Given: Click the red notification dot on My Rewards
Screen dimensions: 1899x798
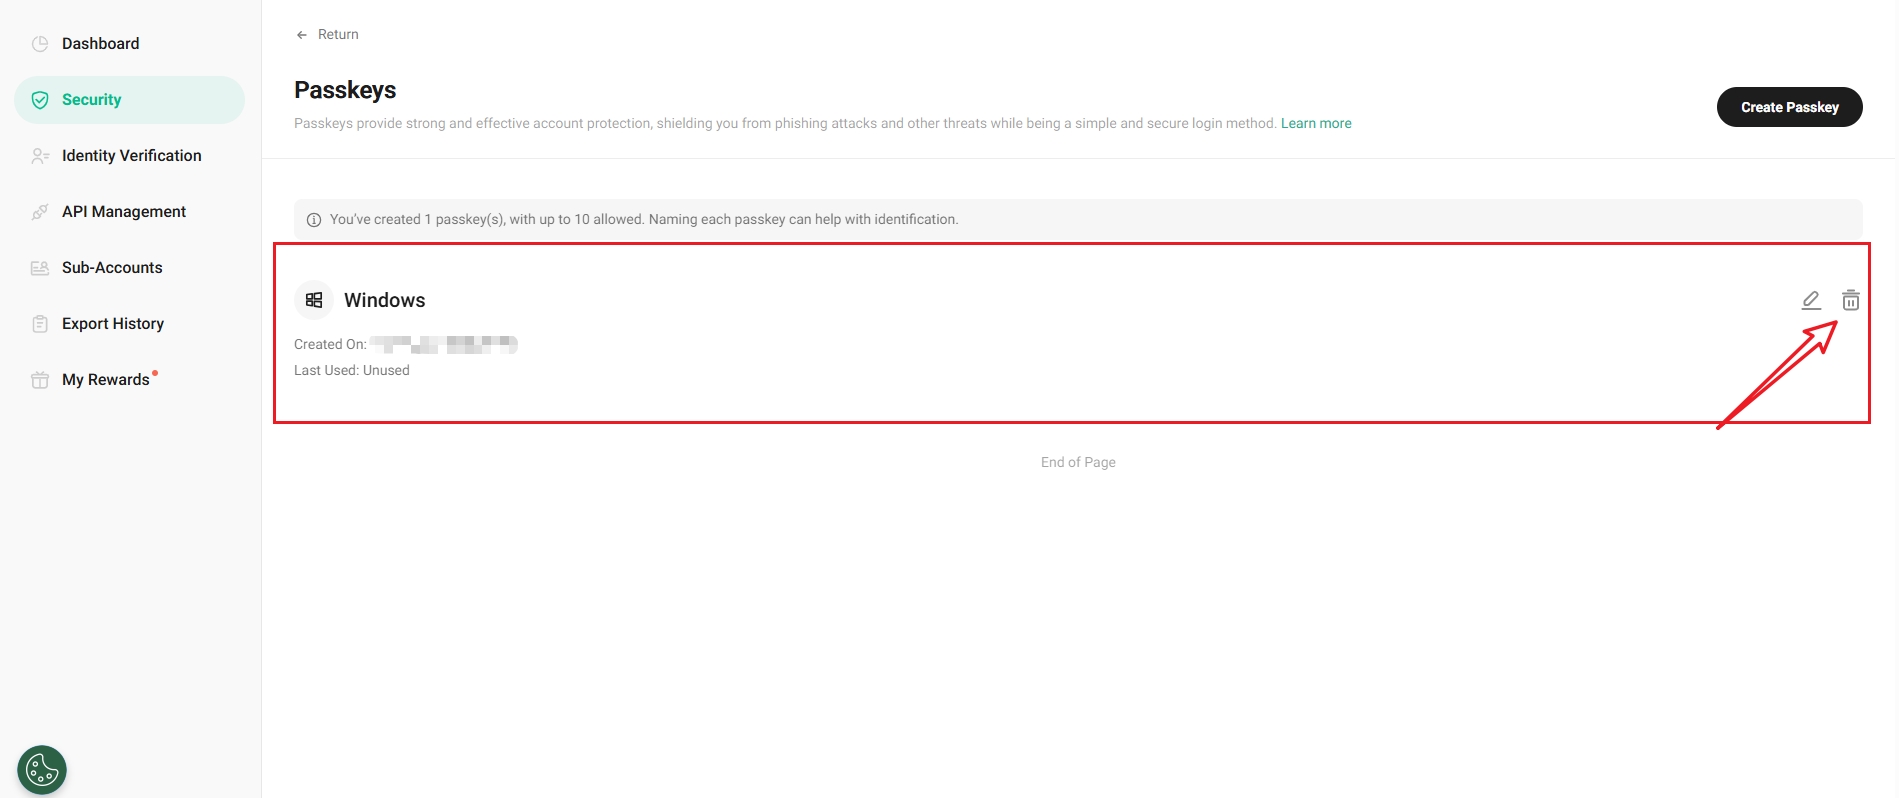Looking at the screenshot, I should 155,373.
